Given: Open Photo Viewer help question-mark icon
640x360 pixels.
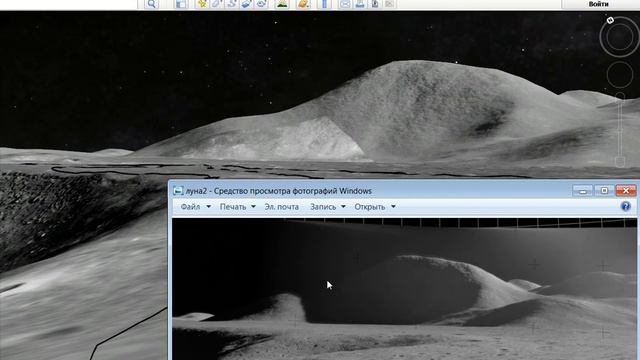Looking at the screenshot, I should 626,207.
